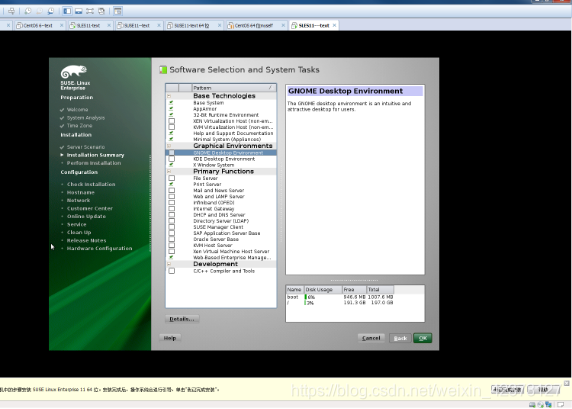The height and width of the screenshot is (409, 572).
Task: Click the removable devices toolbar icon
Action: (12, 11)
